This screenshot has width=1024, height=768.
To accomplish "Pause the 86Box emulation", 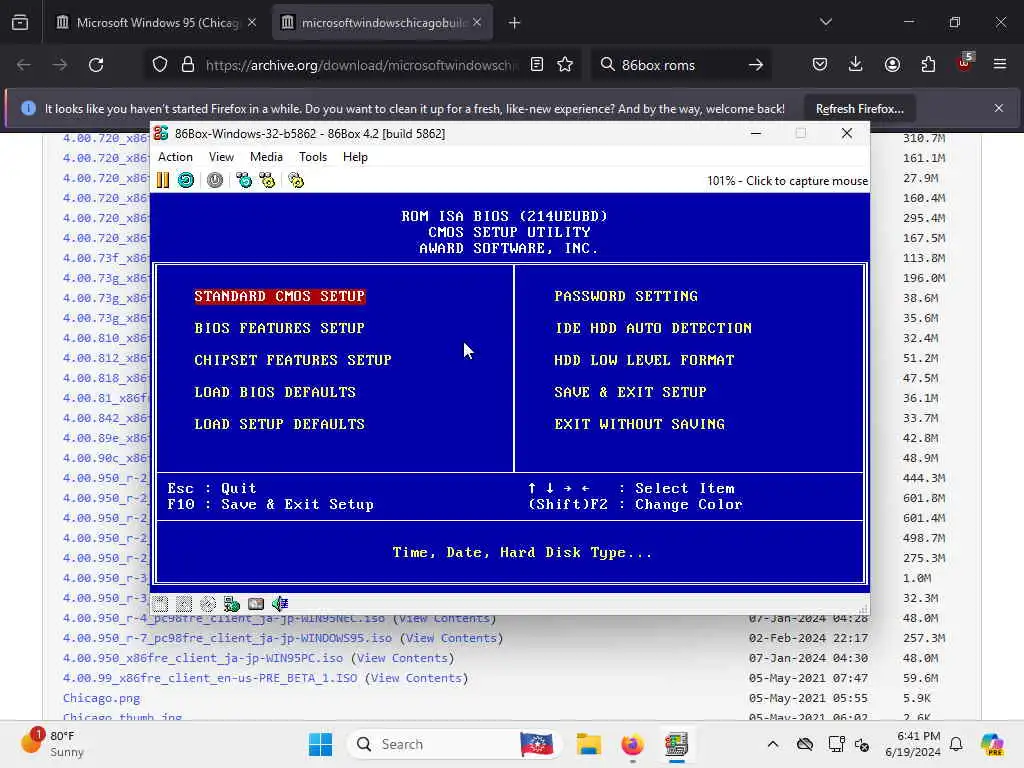I will click(x=163, y=180).
